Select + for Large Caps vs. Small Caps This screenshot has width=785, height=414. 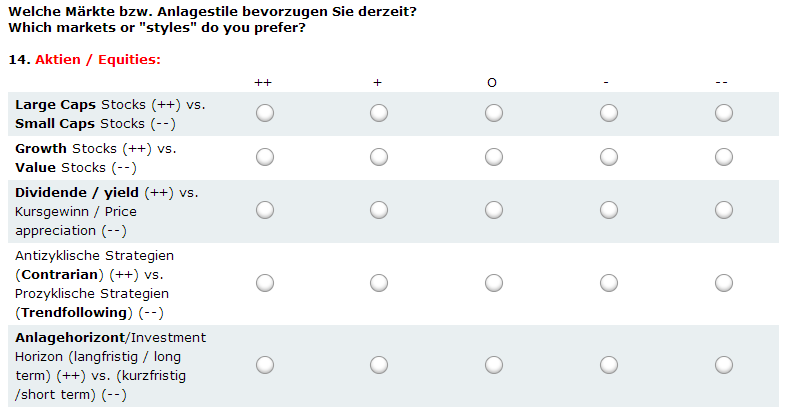pyautogui.click(x=379, y=113)
